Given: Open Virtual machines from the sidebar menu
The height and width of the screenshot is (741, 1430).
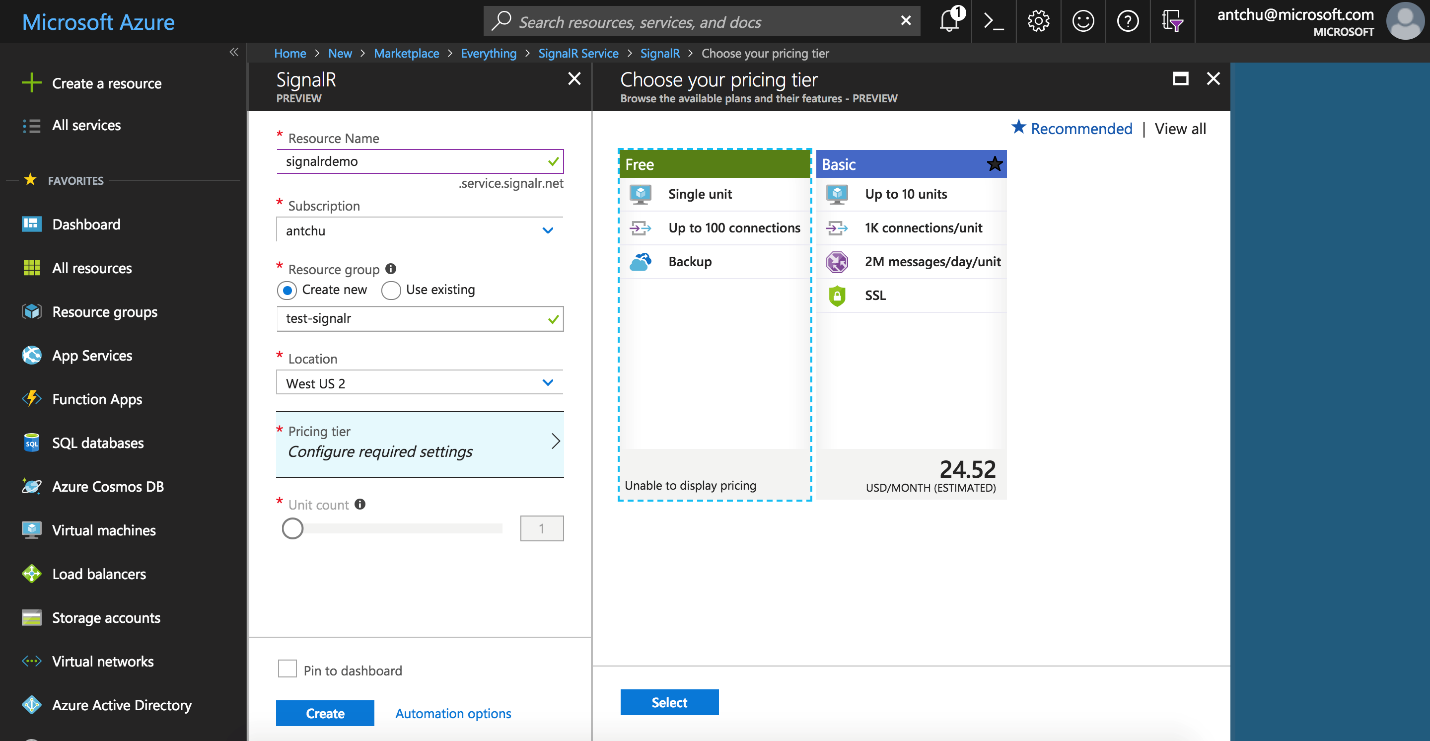Looking at the screenshot, I should pos(104,530).
